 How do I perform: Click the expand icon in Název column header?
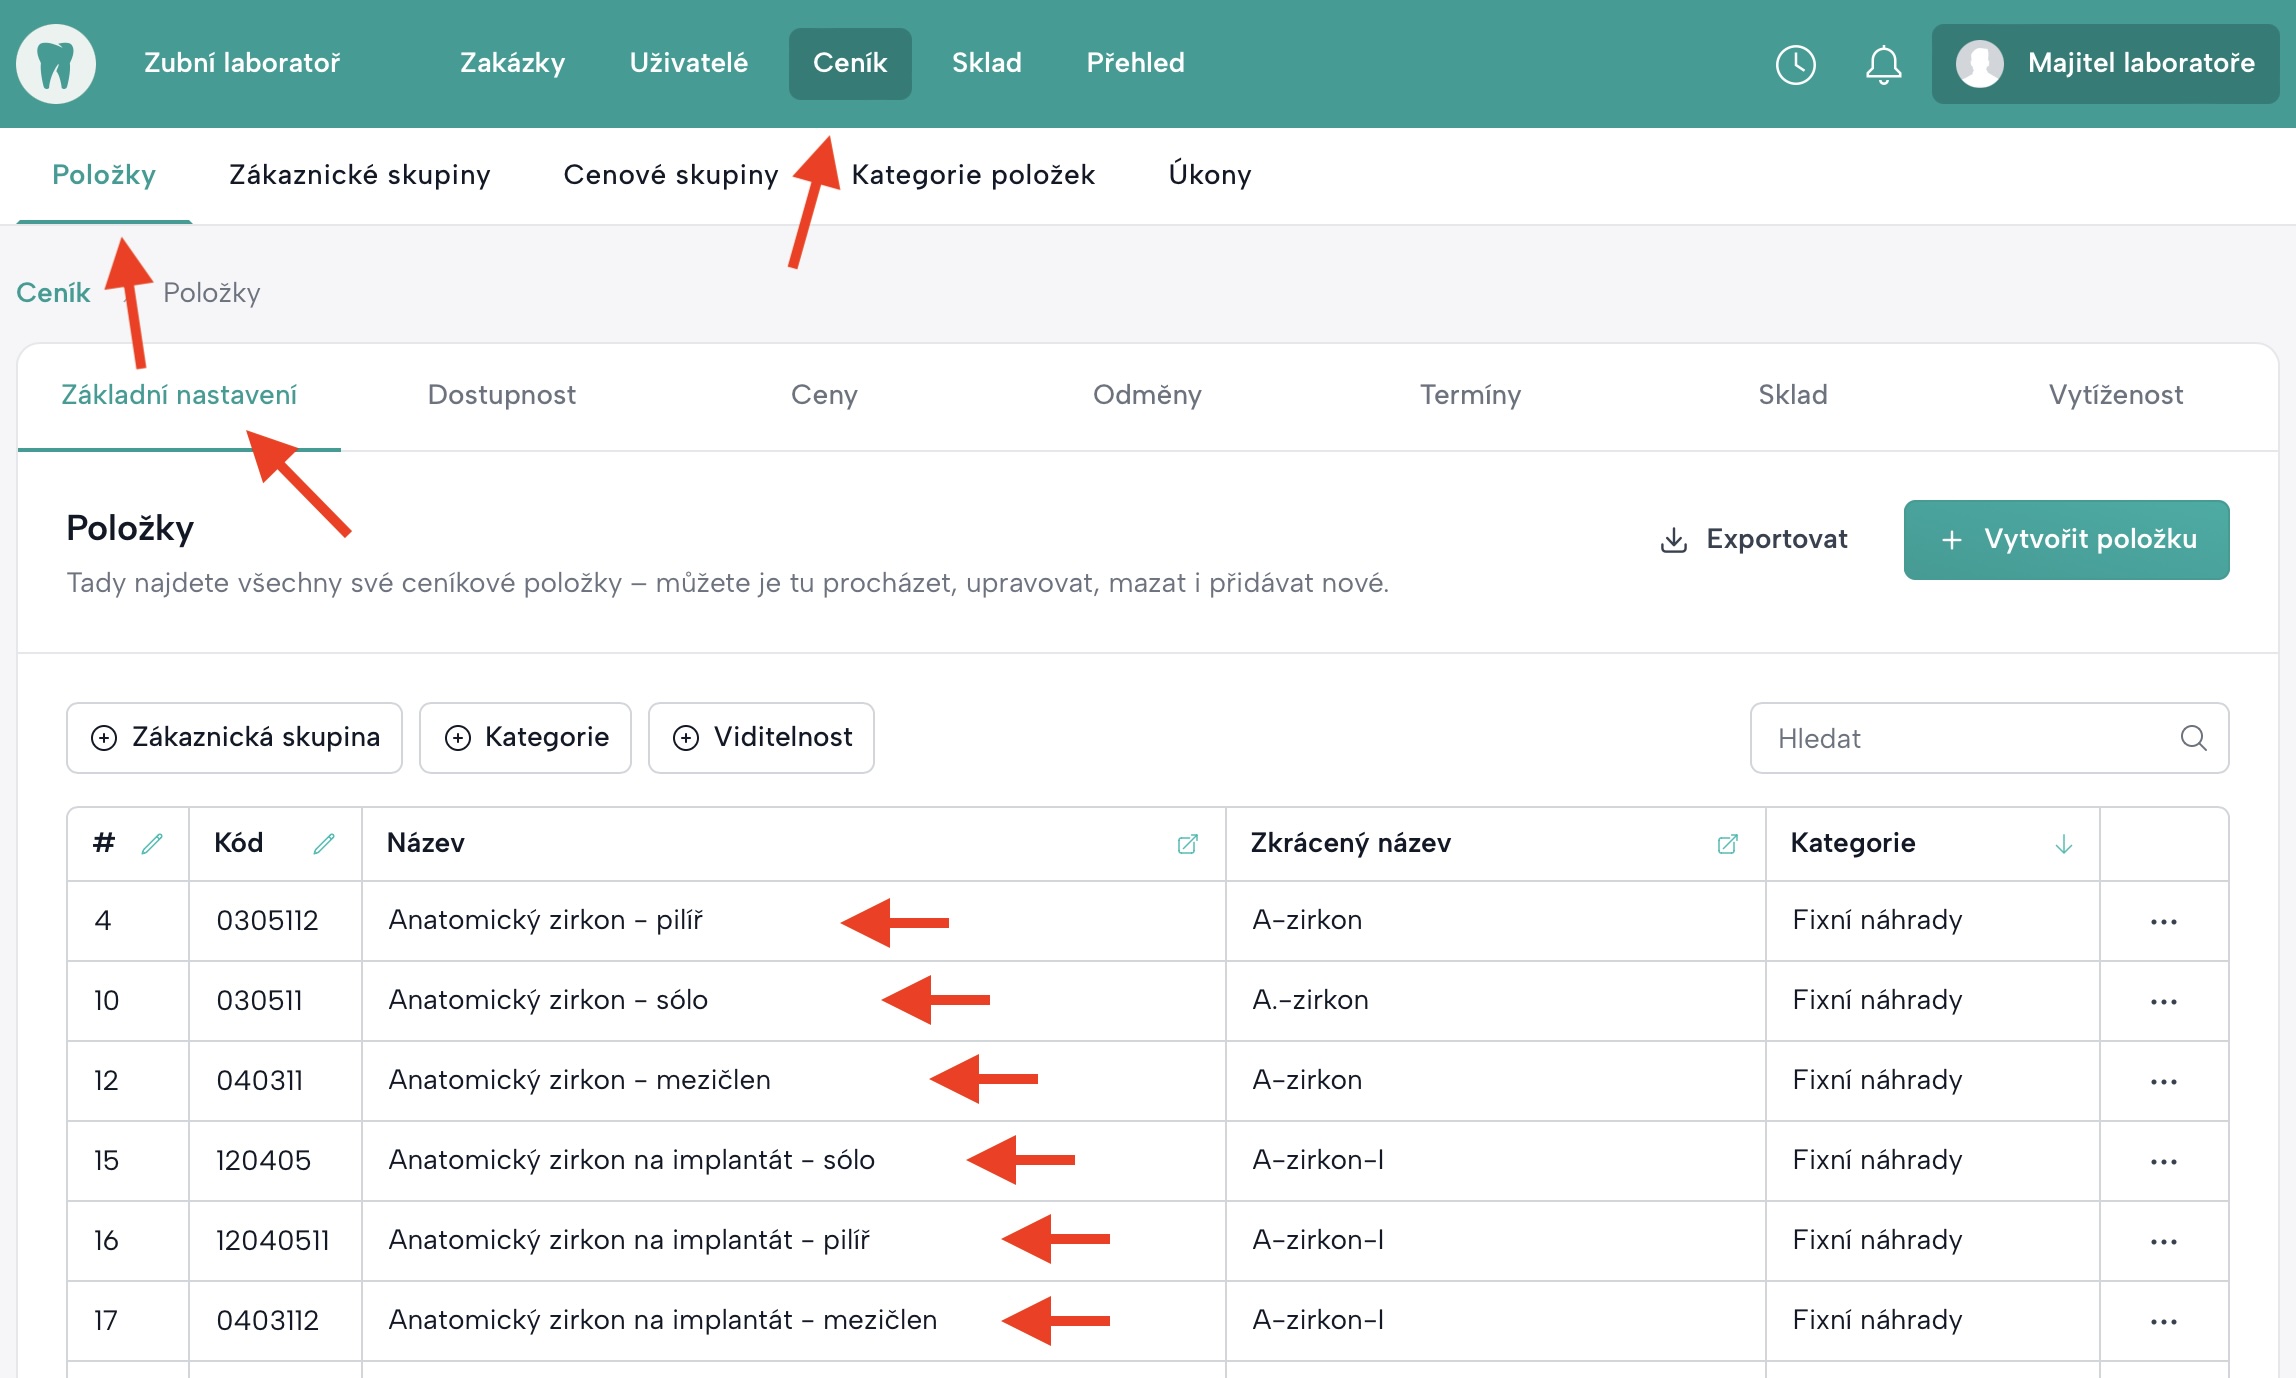[x=1187, y=844]
